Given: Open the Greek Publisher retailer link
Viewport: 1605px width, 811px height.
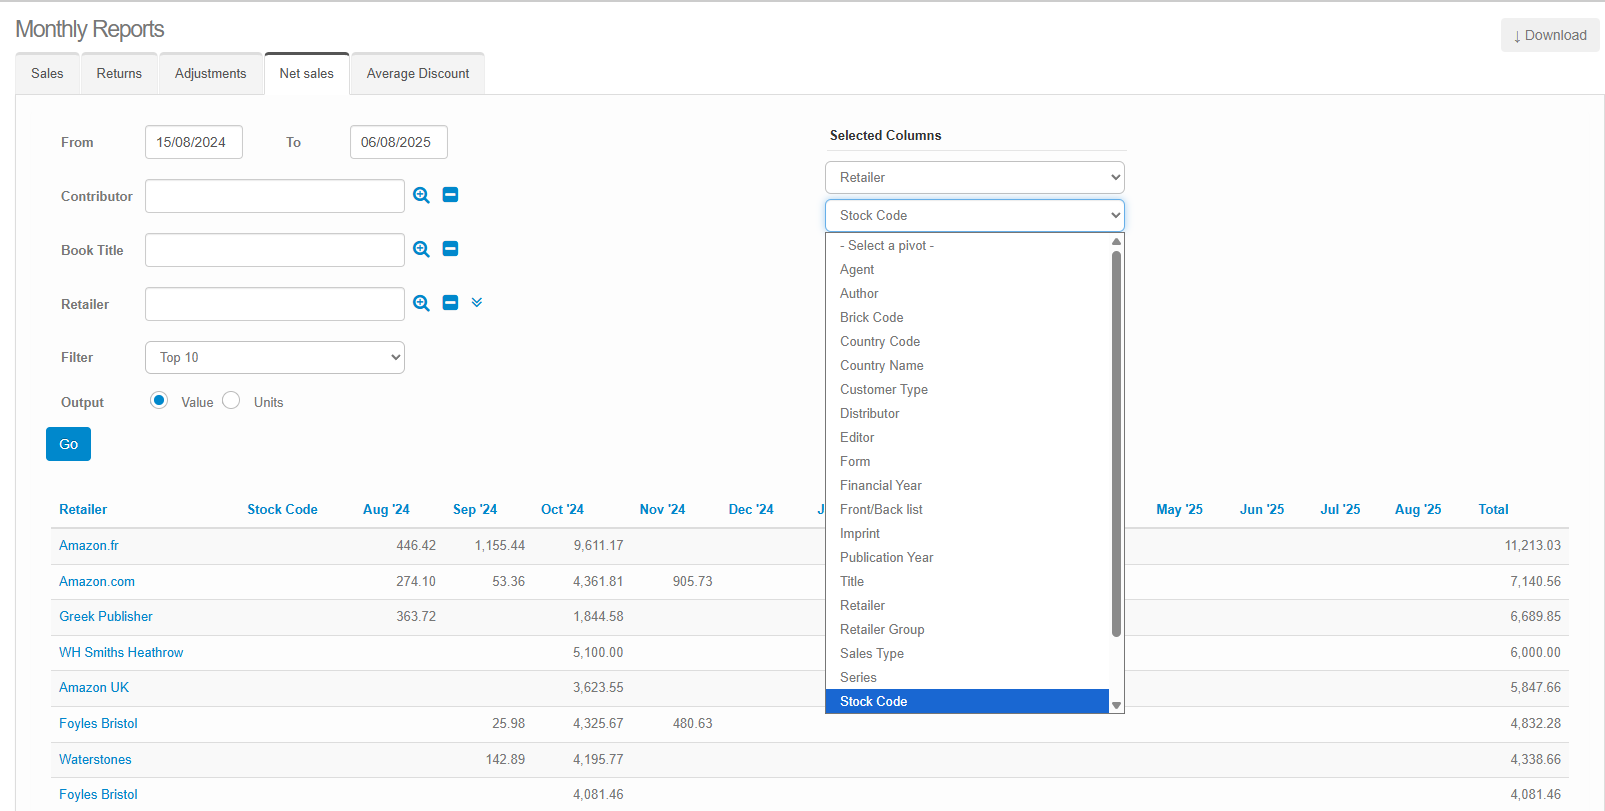Looking at the screenshot, I should tap(106, 616).
